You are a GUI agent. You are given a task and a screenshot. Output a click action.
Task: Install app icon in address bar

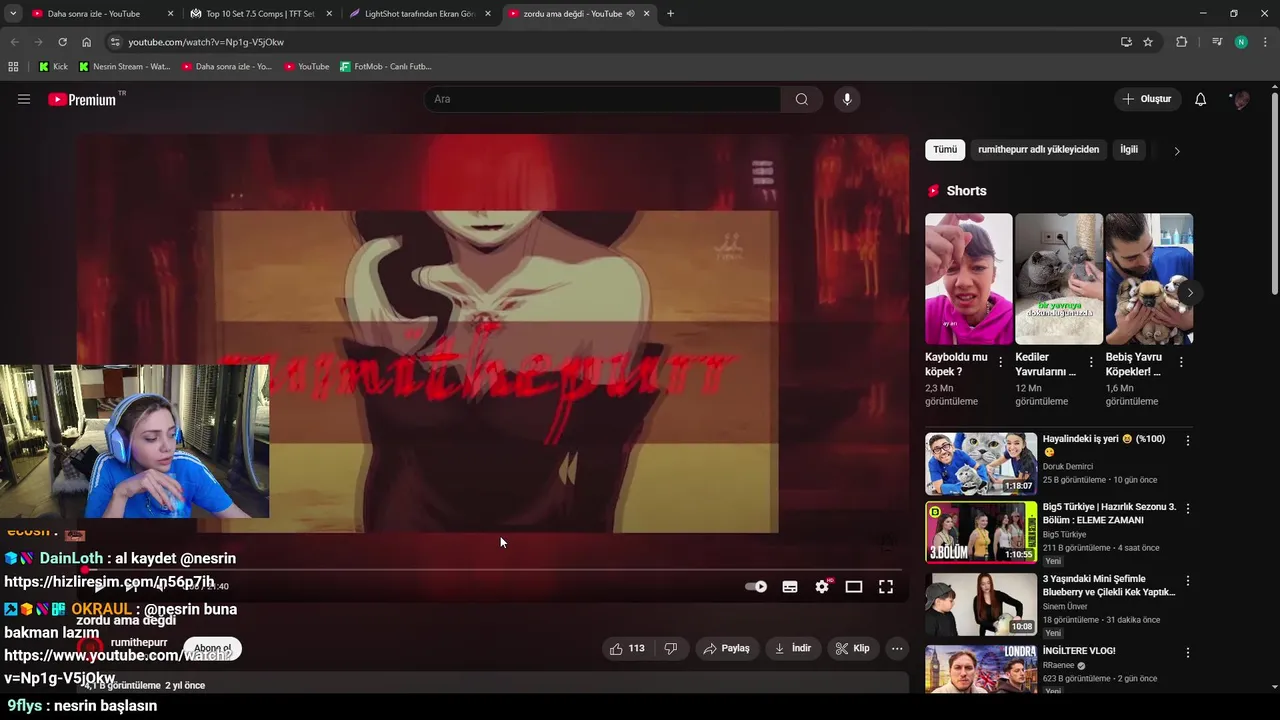pos(1126,42)
